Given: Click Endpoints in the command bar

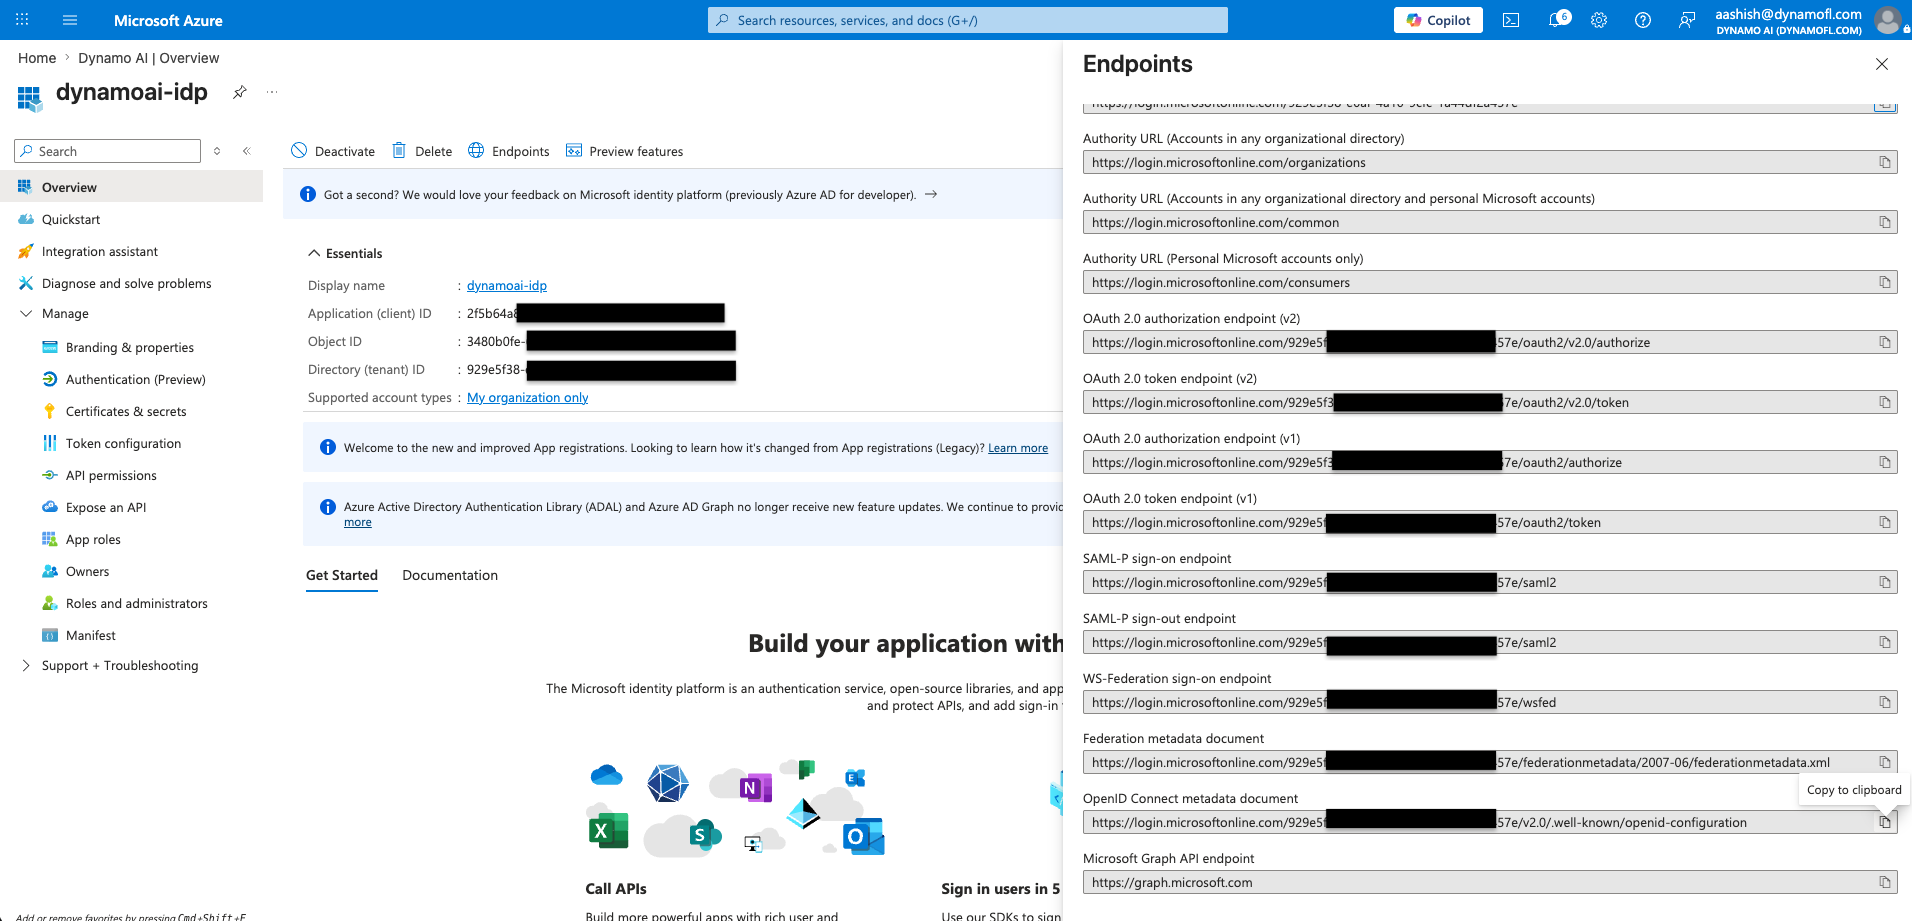Looking at the screenshot, I should click(509, 151).
